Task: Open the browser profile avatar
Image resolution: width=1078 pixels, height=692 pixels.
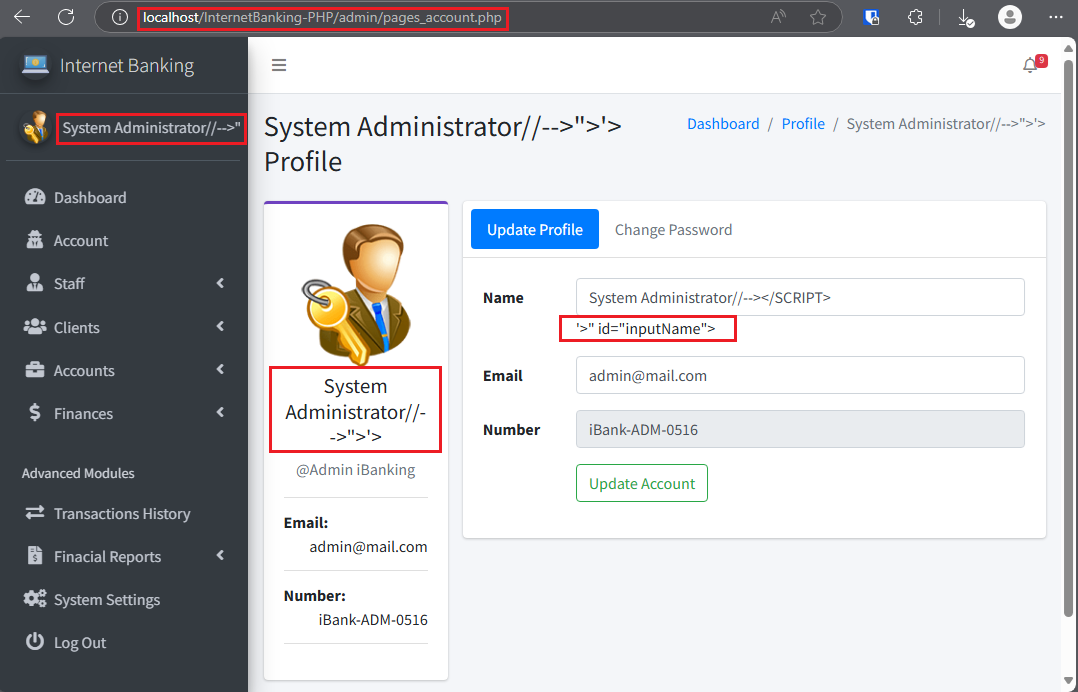Action: tap(1009, 17)
